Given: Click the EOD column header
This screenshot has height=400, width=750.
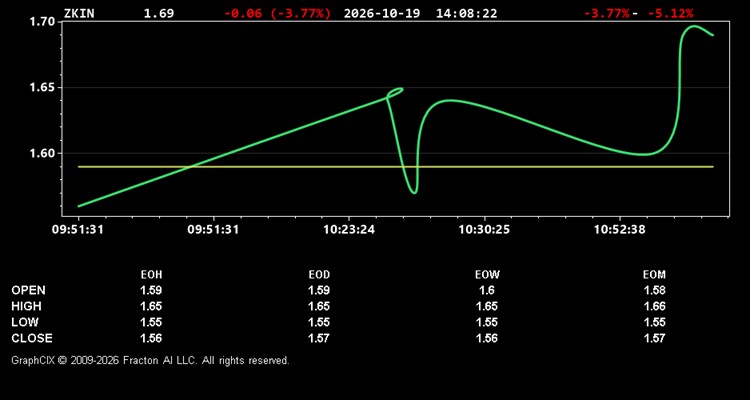Looking at the screenshot, I should pos(319,275).
